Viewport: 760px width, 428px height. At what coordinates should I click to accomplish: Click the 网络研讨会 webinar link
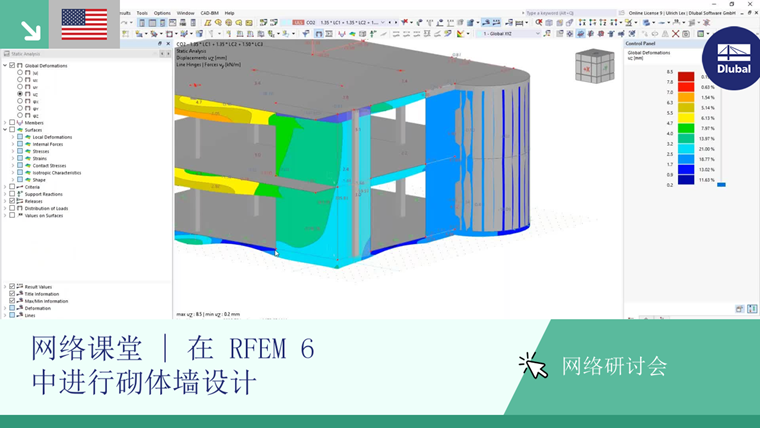[x=614, y=366]
